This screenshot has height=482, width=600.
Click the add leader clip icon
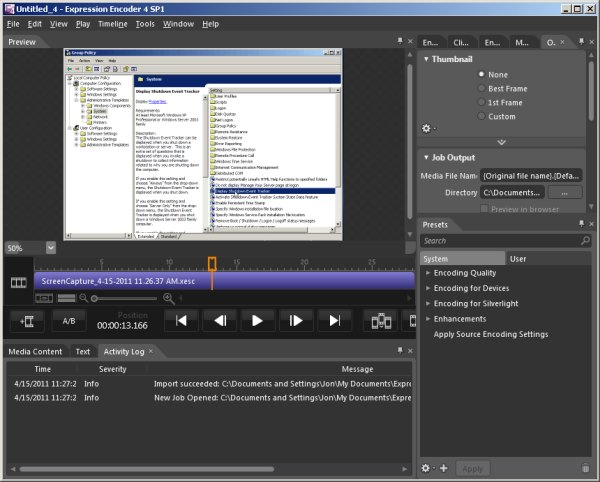27,321
